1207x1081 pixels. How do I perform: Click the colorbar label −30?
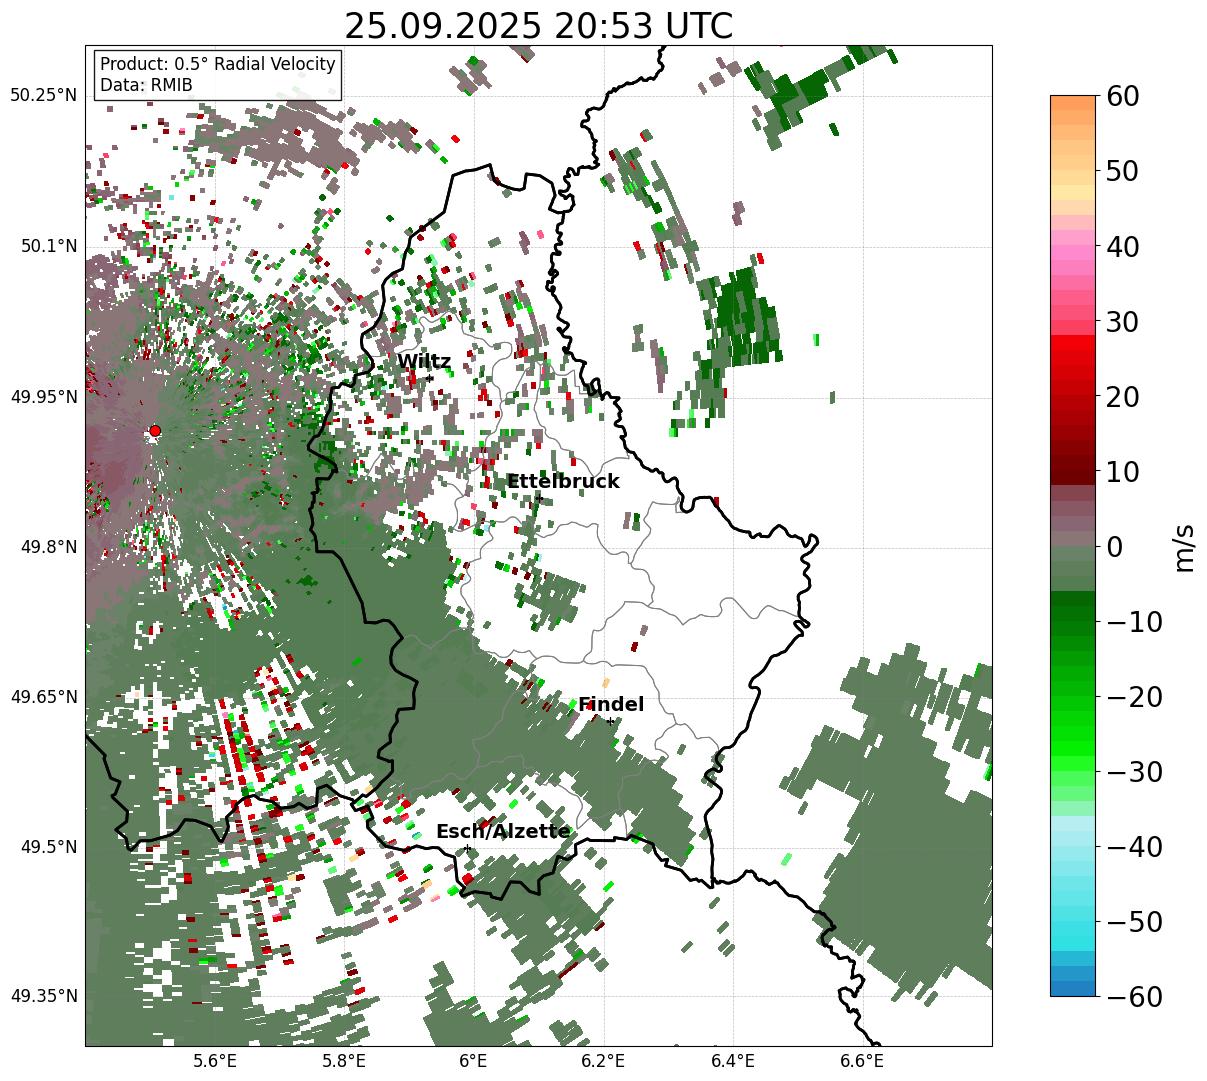pos(1134,771)
